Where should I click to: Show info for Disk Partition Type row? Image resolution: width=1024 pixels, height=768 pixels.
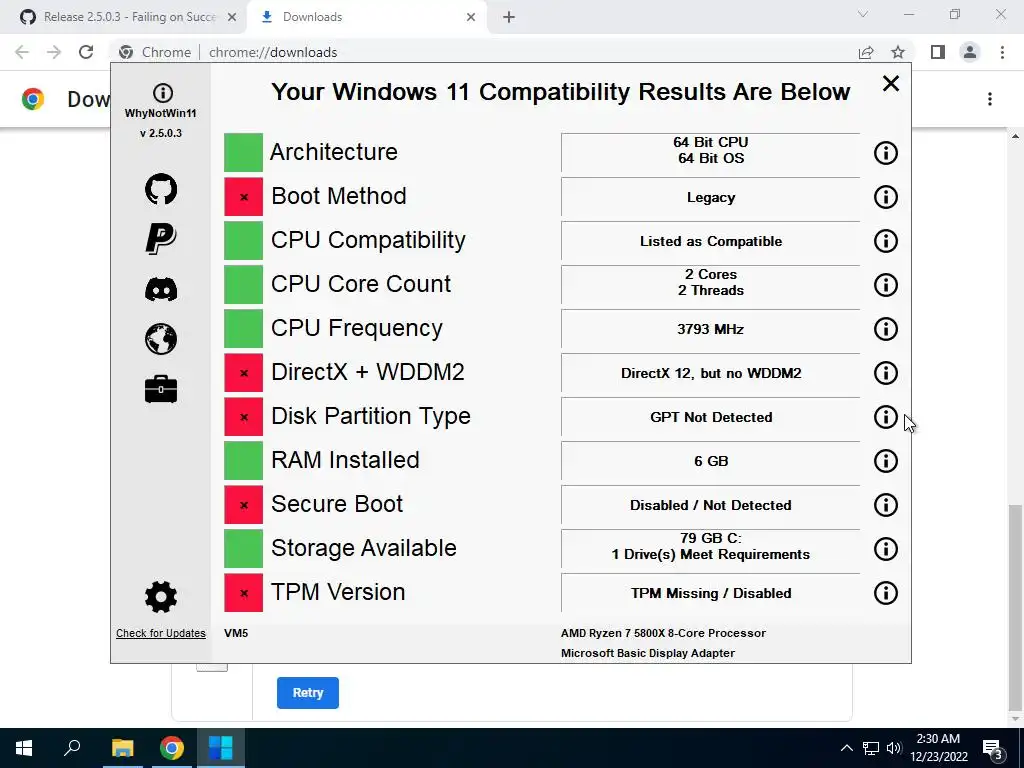coord(886,417)
